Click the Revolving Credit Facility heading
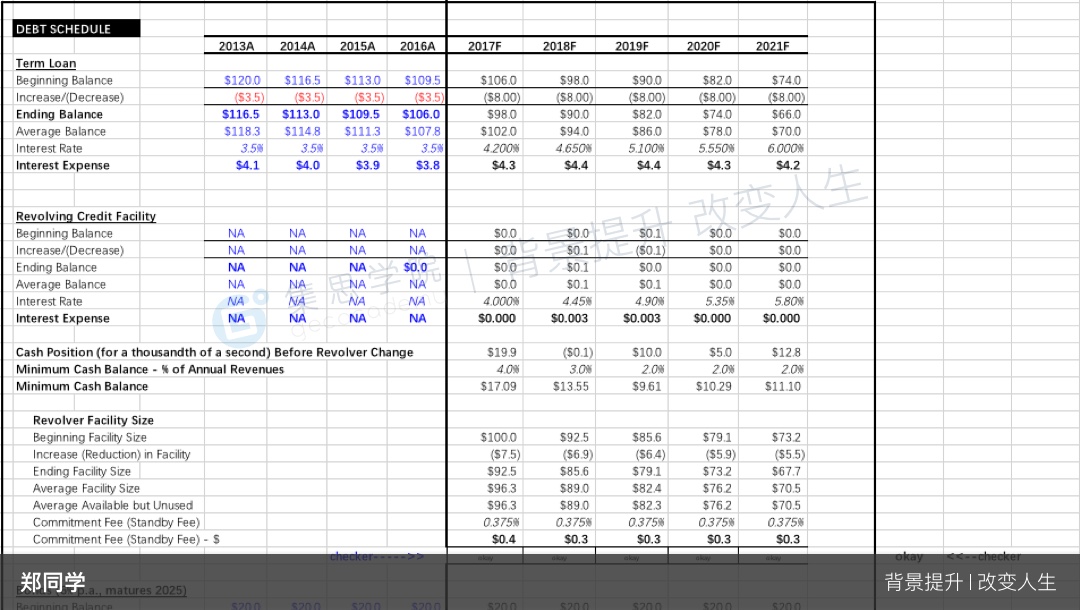1080x610 pixels. coord(86,216)
